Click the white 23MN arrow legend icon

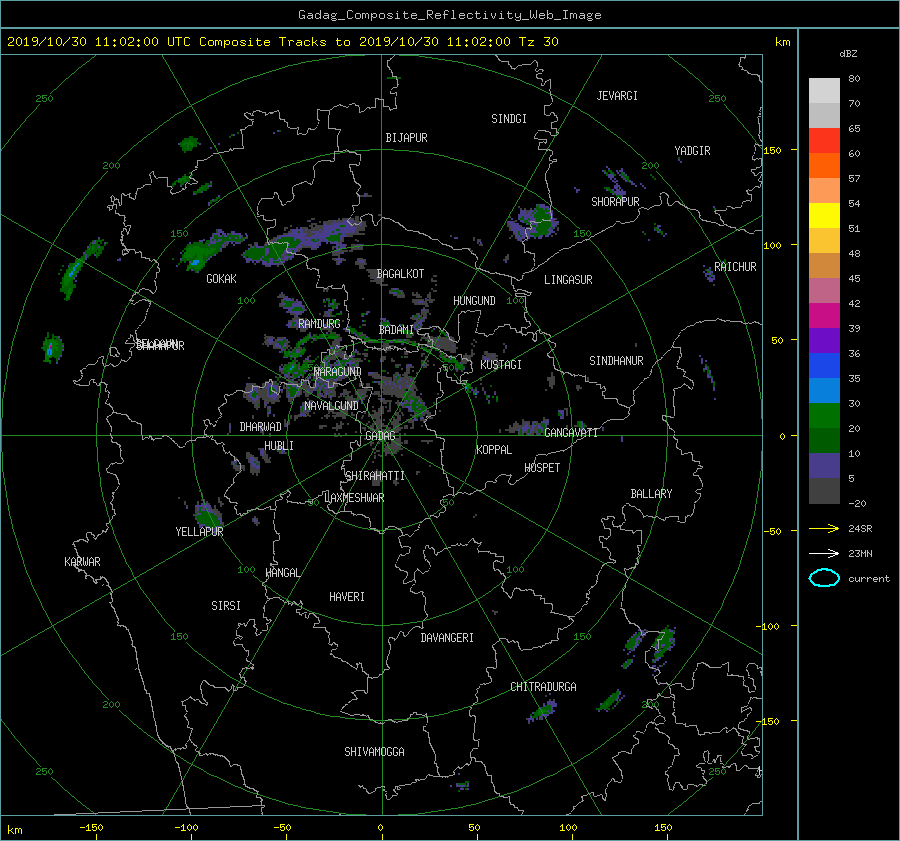coord(824,553)
